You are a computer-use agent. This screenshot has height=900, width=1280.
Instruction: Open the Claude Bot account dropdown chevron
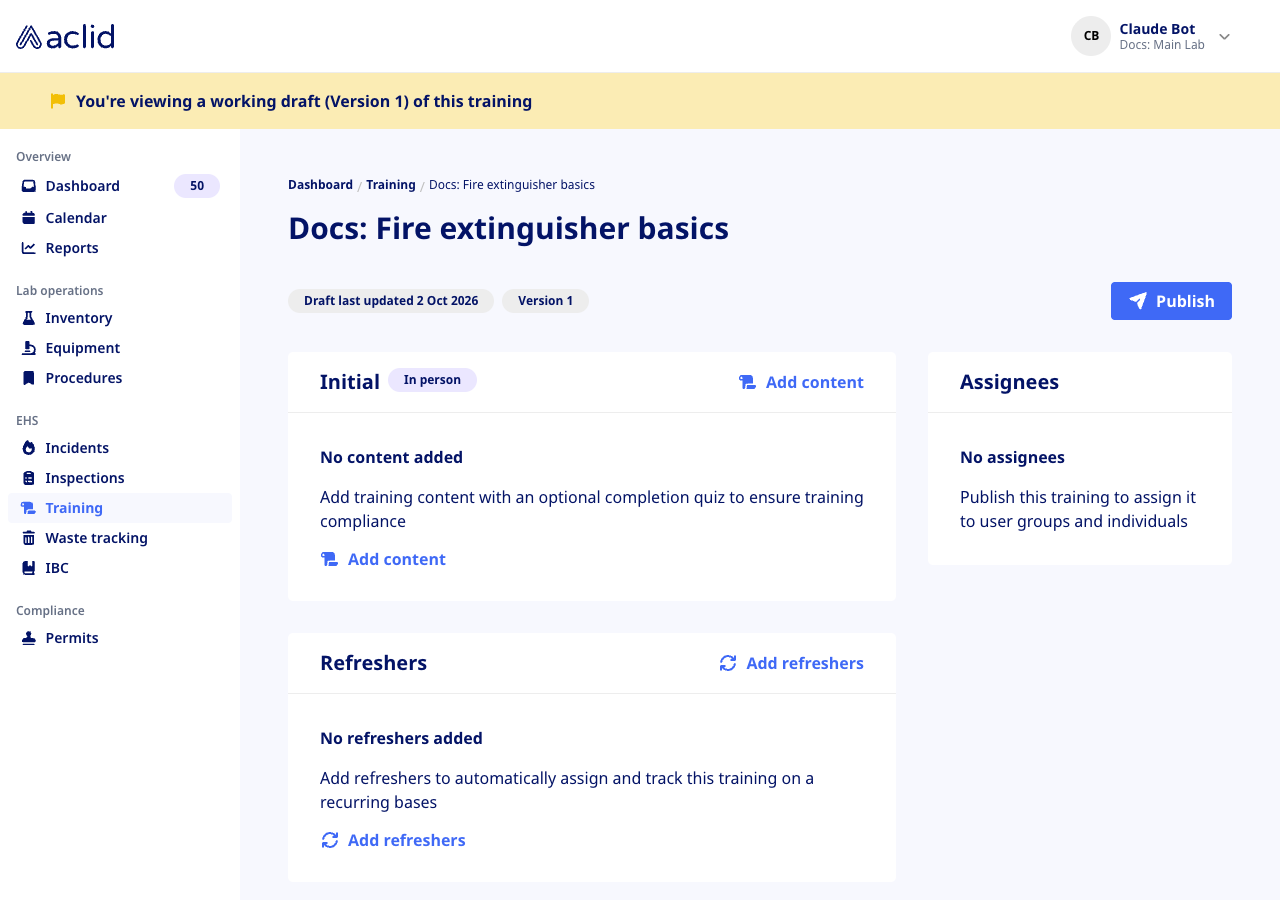pyautogui.click(x=1224, y=37)
